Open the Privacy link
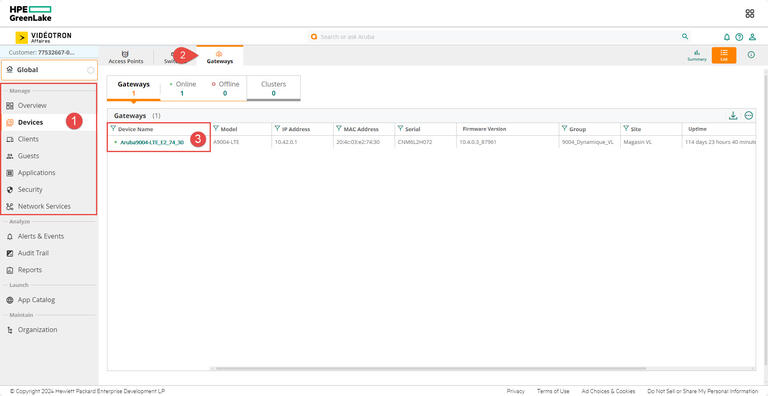The image size is (768, 396). coord(515,391)
